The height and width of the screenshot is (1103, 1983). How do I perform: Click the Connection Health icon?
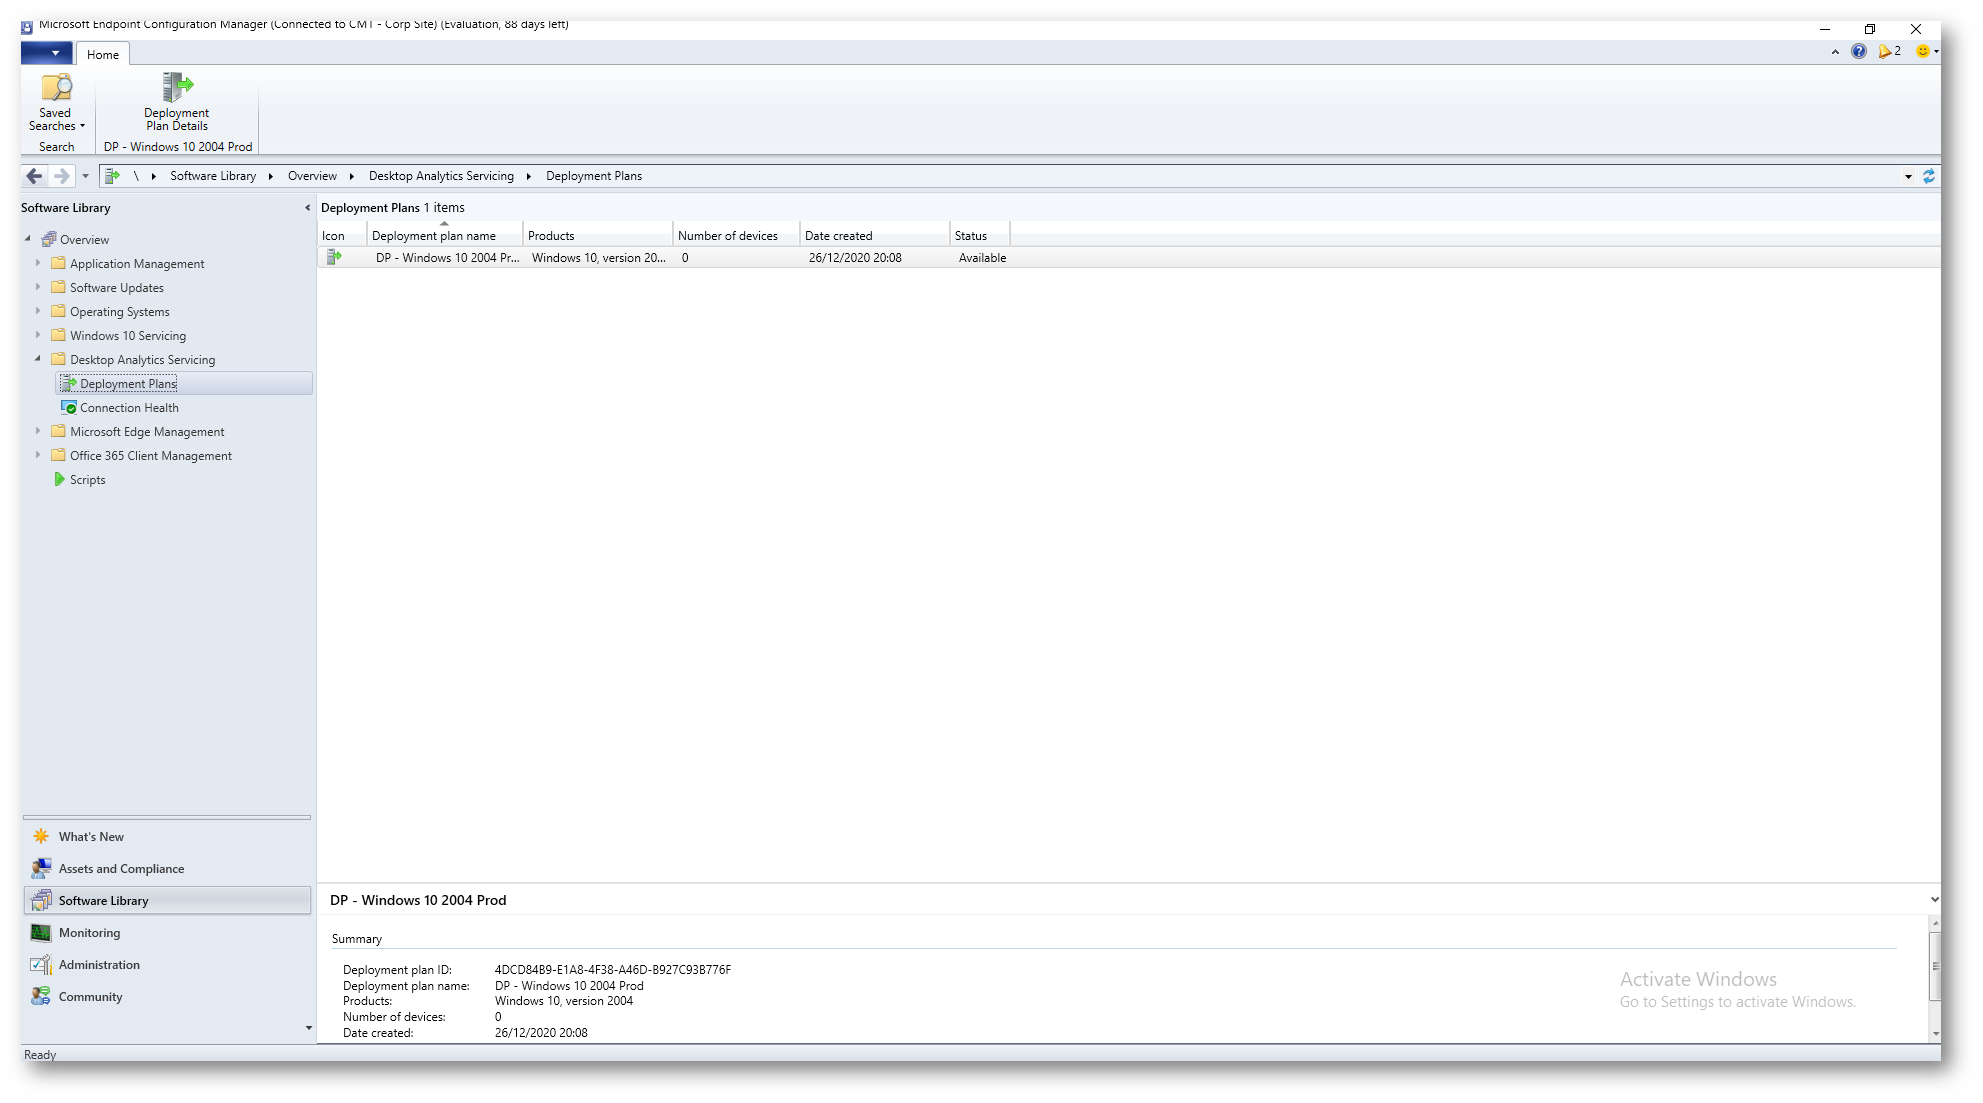point(69,408)
